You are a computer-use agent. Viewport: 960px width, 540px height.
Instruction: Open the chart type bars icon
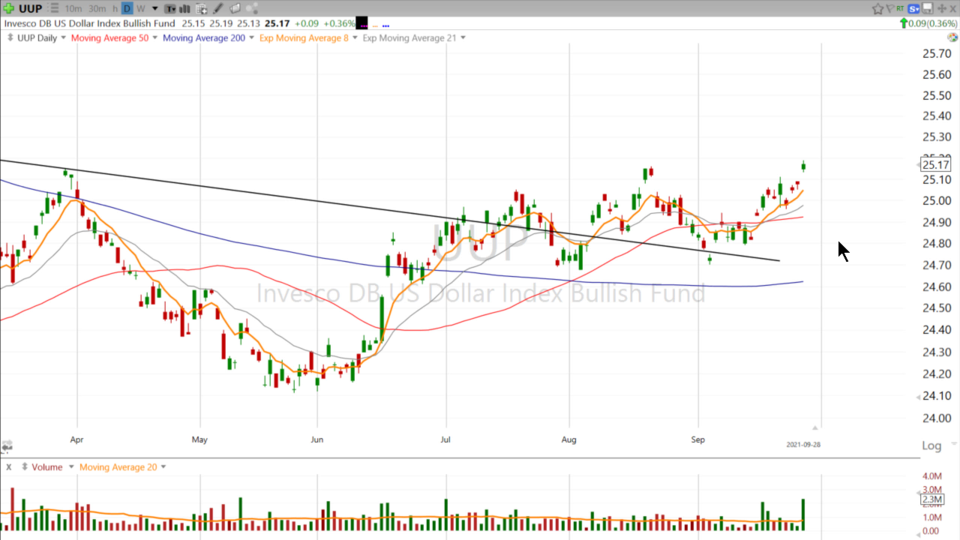coord(185,9)
